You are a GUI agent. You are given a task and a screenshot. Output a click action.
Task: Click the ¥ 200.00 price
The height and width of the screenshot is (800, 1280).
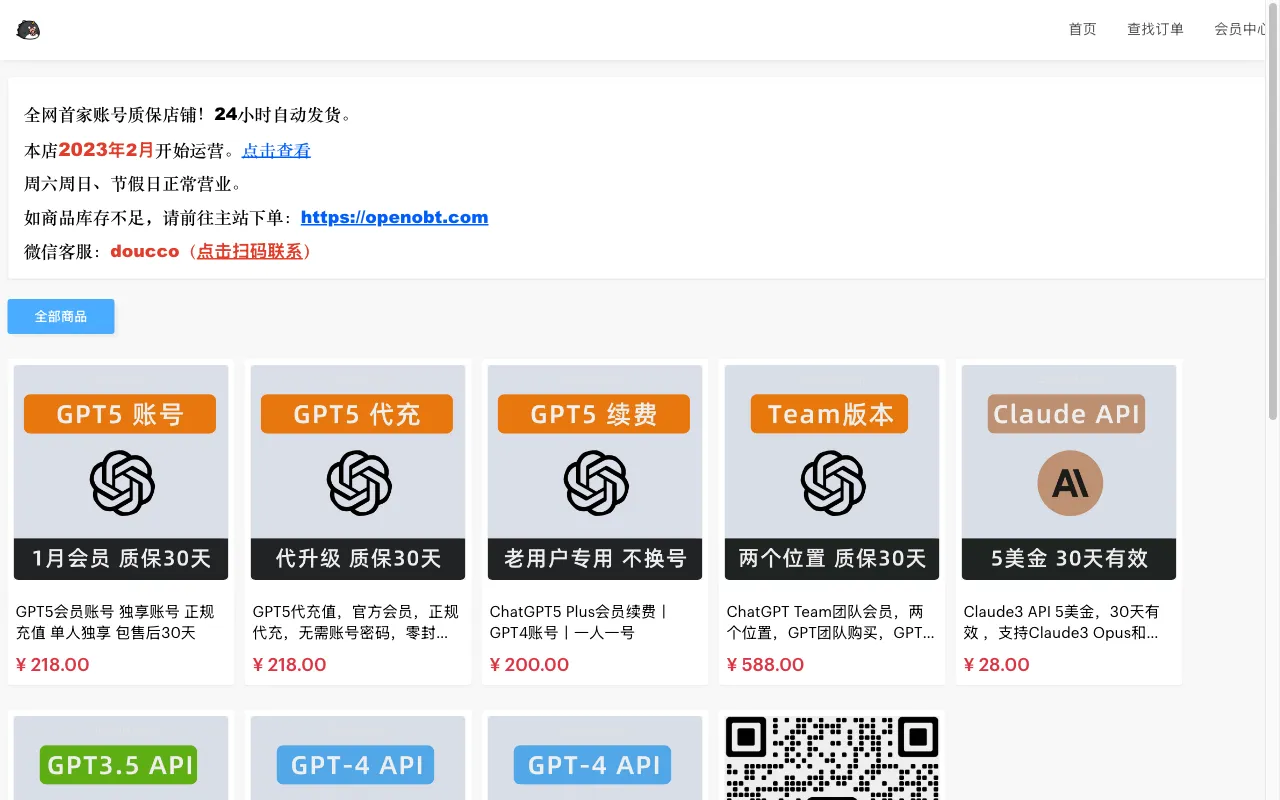tap(529, 665)
